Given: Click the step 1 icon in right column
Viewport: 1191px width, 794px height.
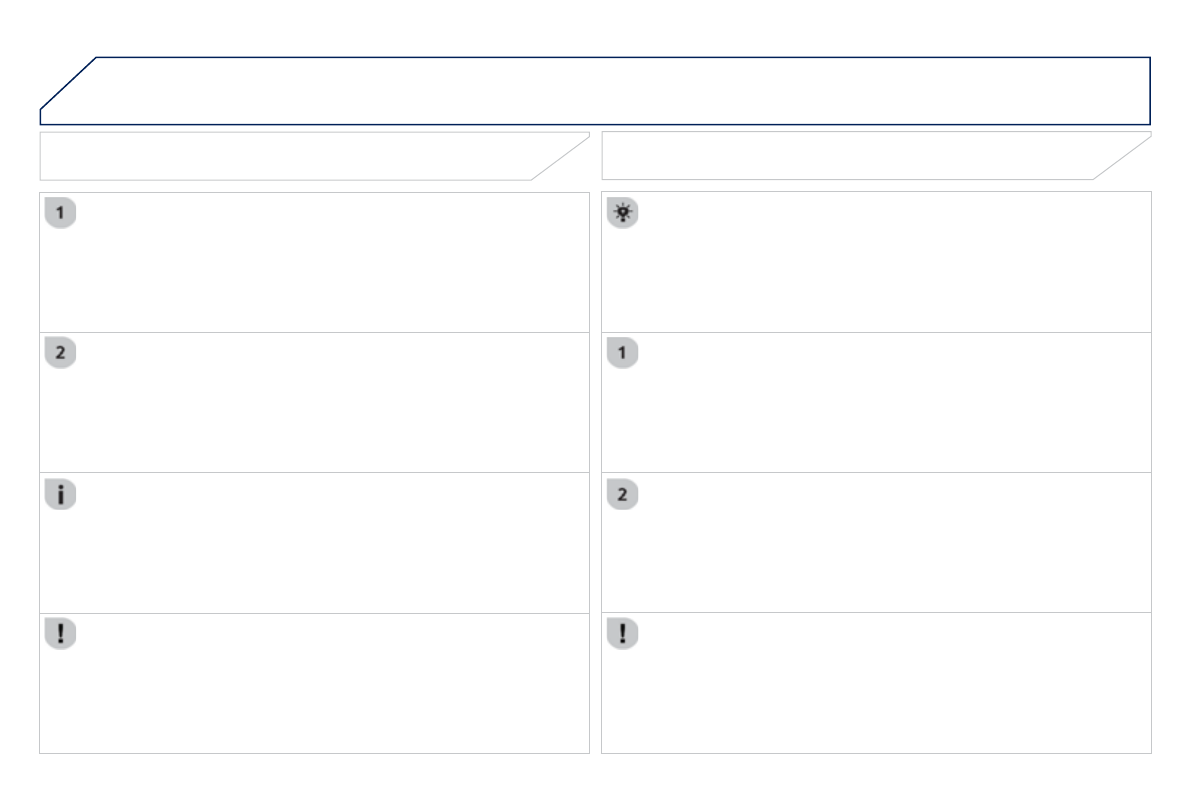Looking at the screenshot, I should click(623, 354).
